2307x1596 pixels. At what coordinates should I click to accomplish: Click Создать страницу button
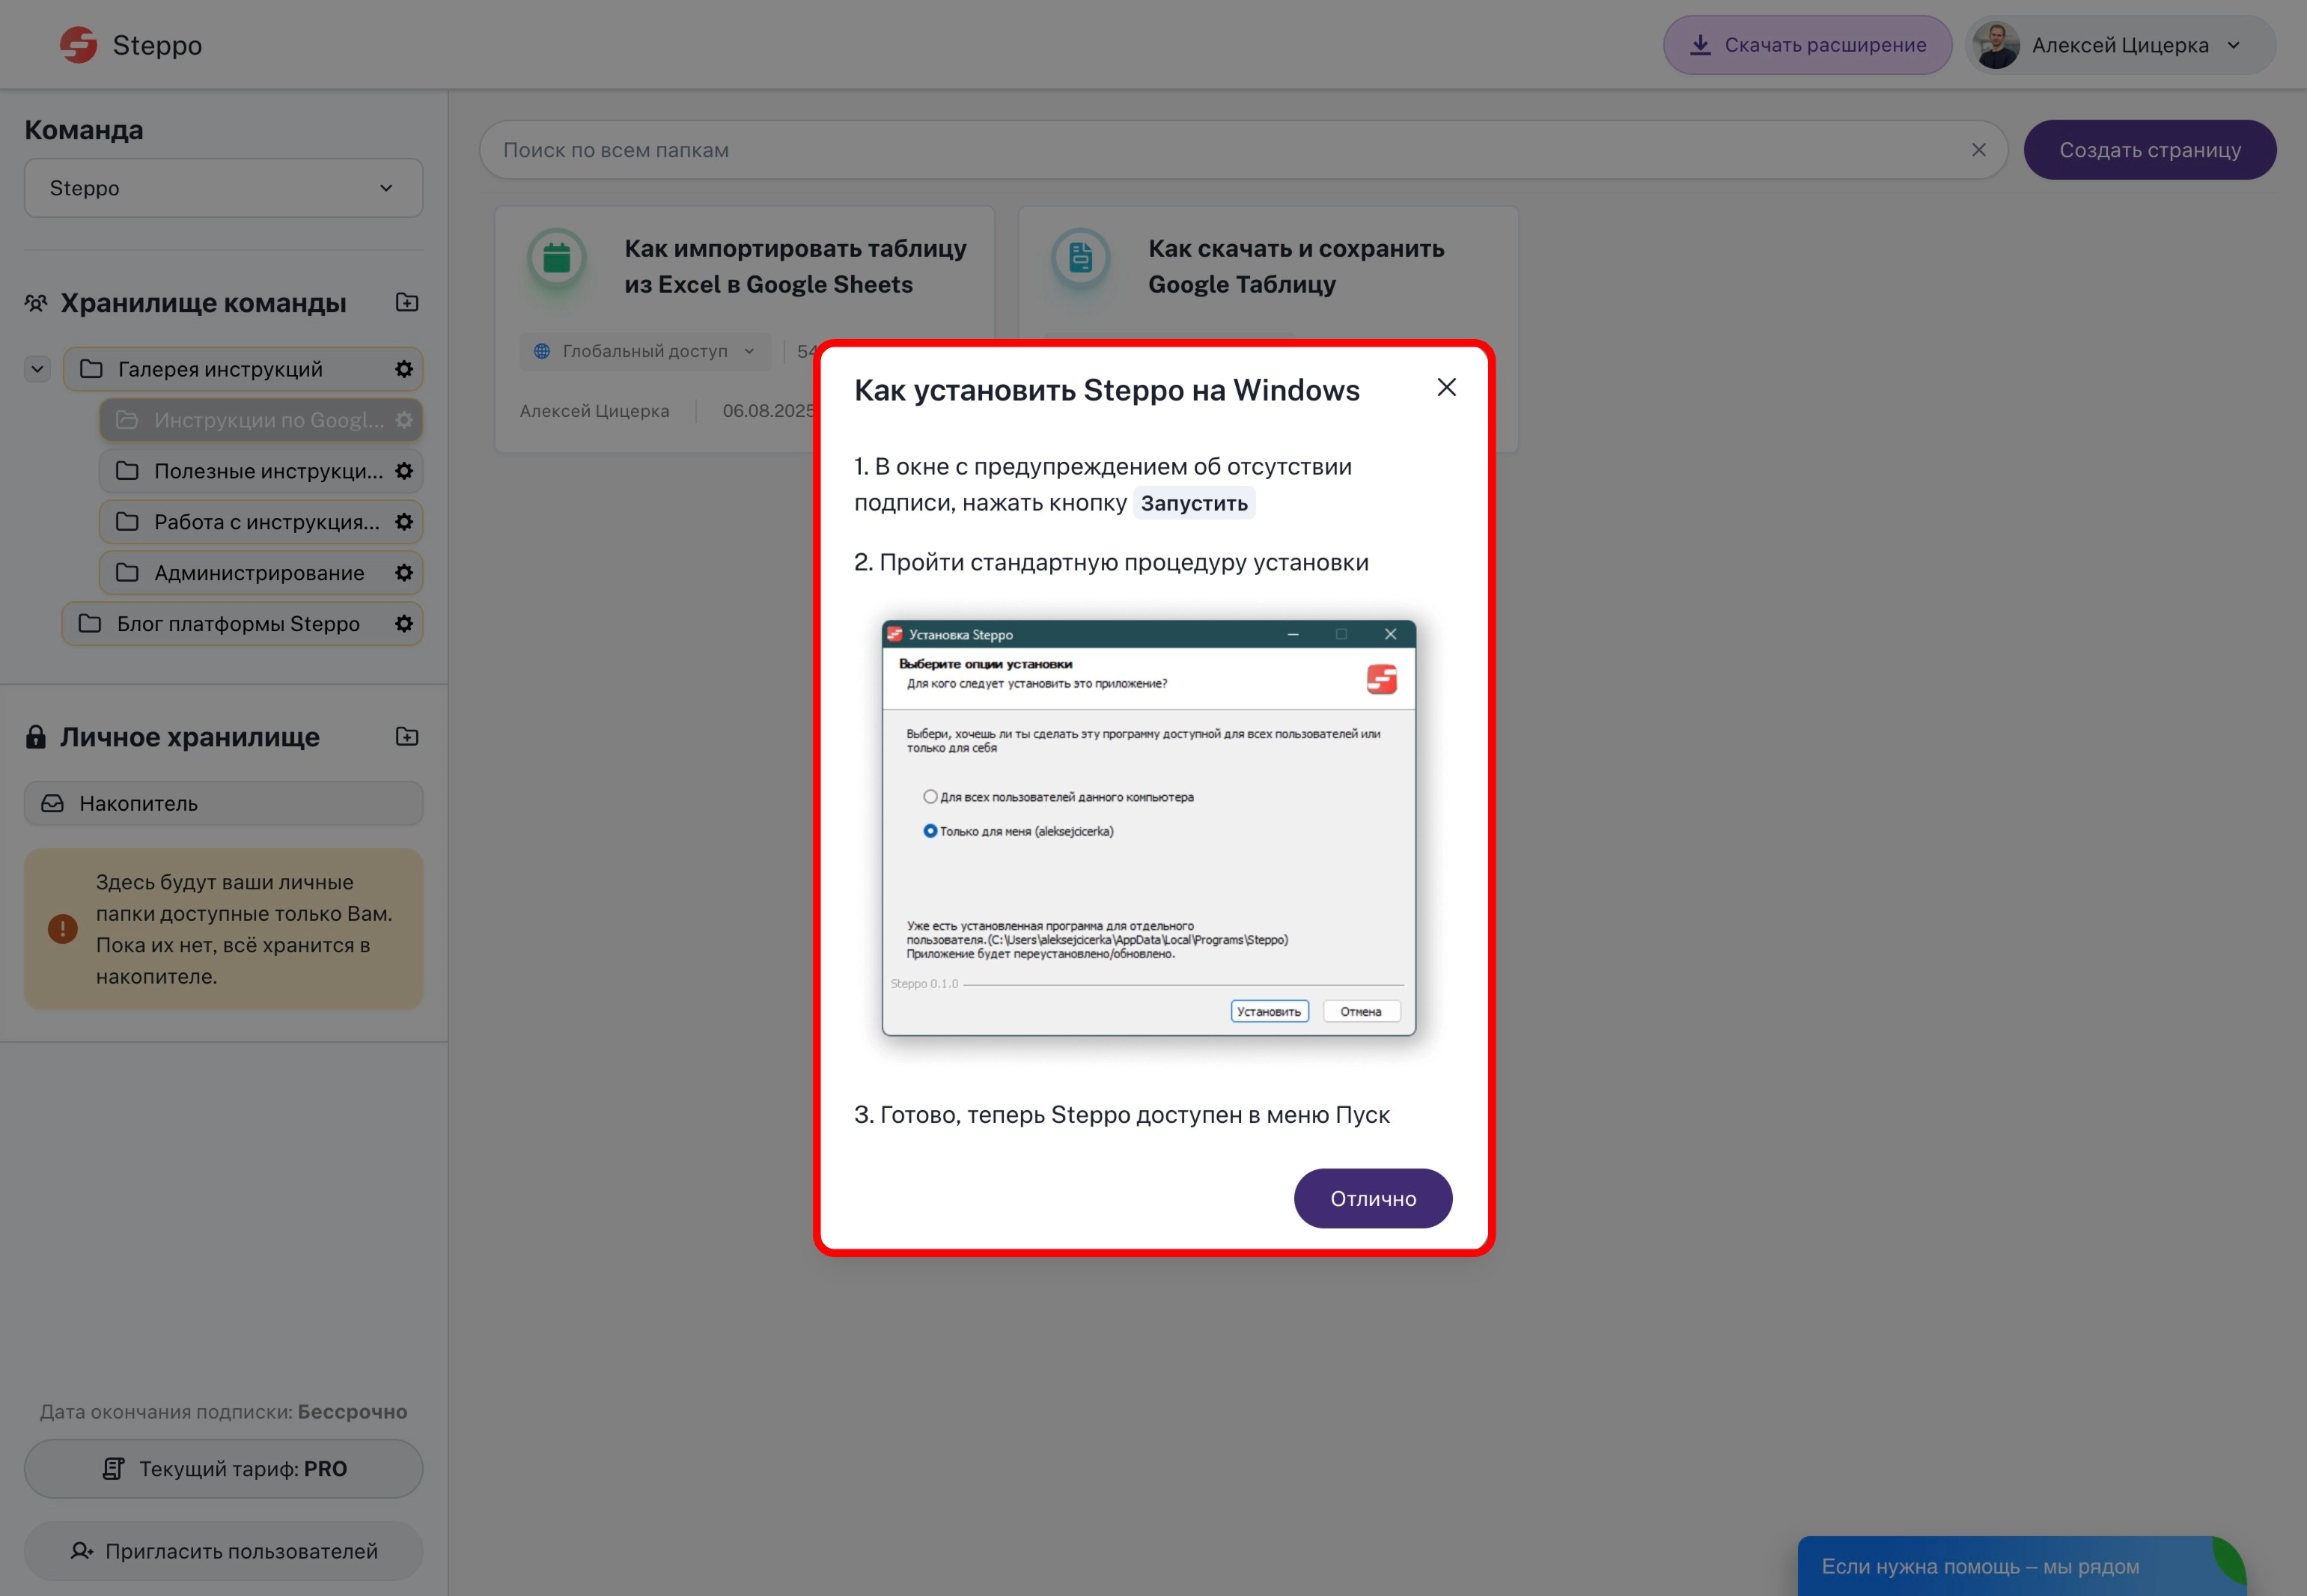tap(2149, 150)
